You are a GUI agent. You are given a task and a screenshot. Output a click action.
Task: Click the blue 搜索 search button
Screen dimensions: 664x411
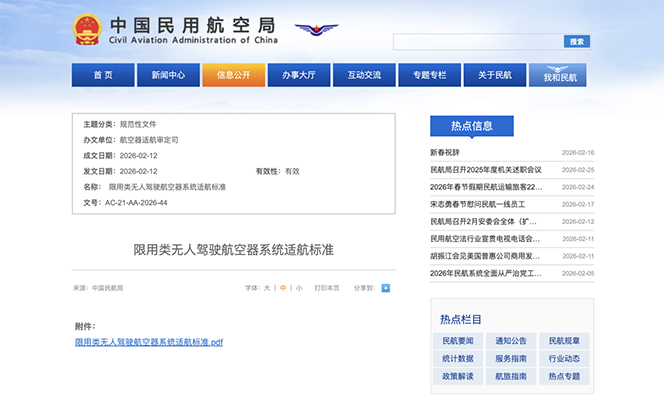[x=576, y=41]
